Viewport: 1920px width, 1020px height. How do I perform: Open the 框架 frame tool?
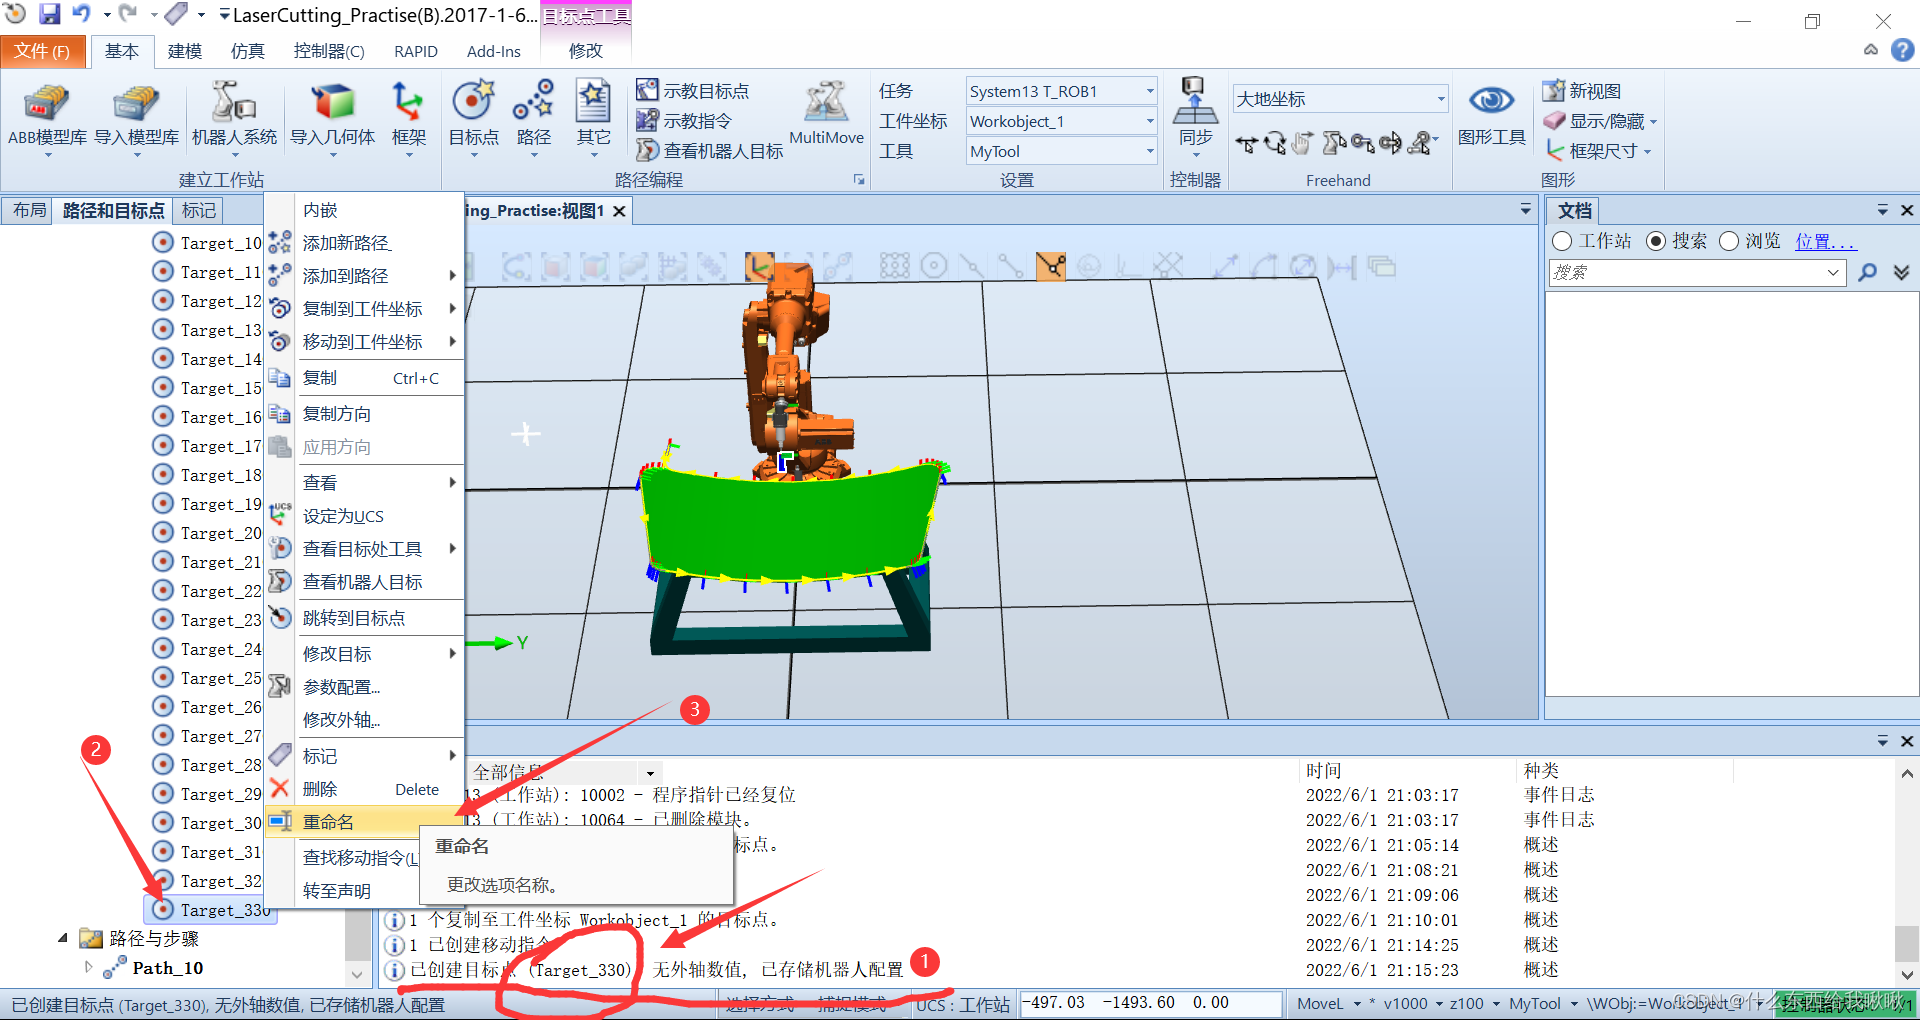pos(408,116)
